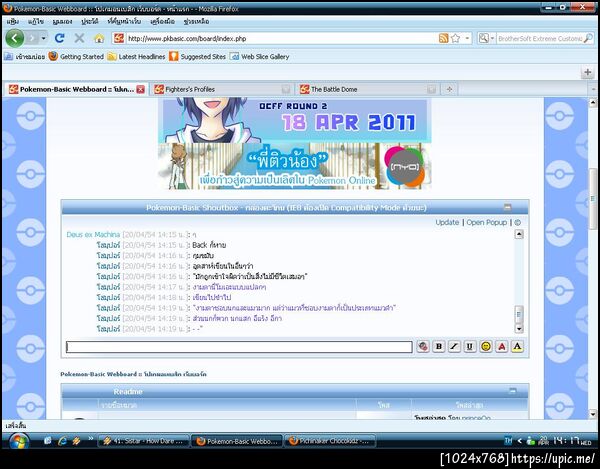Click the Pokemon Online NYO banner
Viewport: 600px width, 469px height.
point(295,166)
